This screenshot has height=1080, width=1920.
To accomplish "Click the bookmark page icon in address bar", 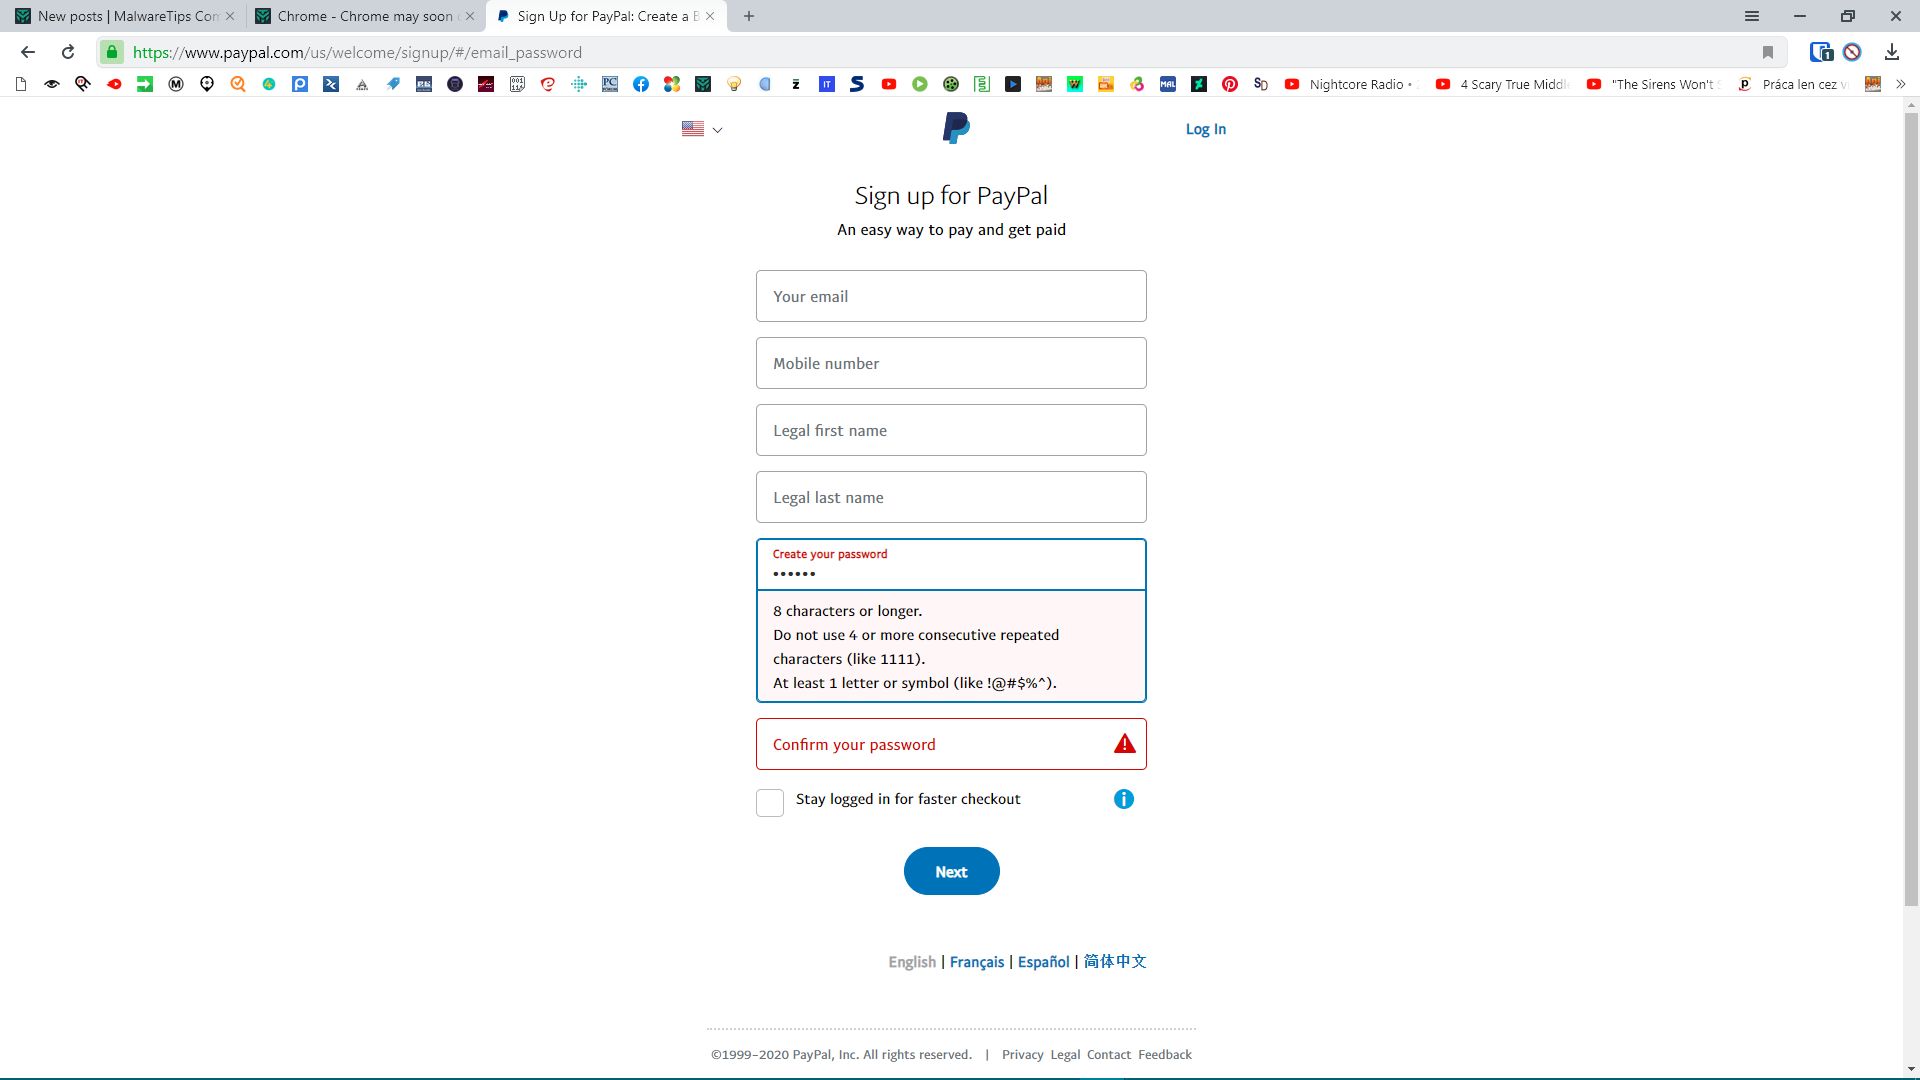I will (1768, 52).
